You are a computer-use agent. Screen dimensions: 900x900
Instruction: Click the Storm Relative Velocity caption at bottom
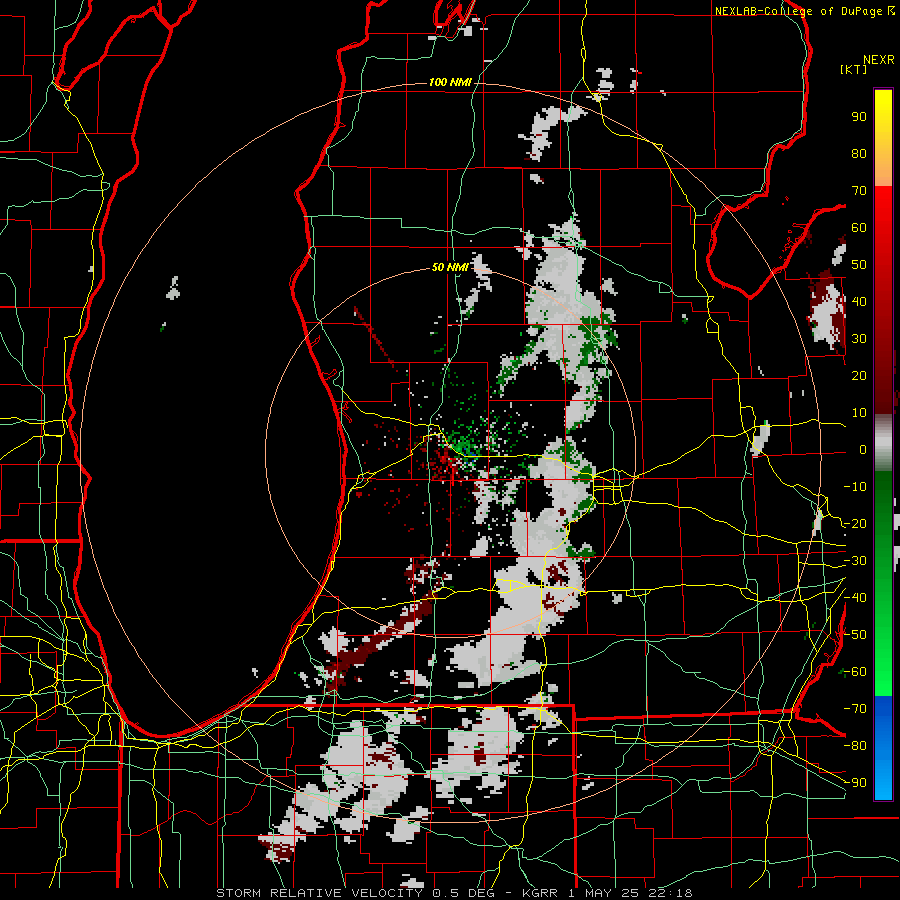(454, 893)
